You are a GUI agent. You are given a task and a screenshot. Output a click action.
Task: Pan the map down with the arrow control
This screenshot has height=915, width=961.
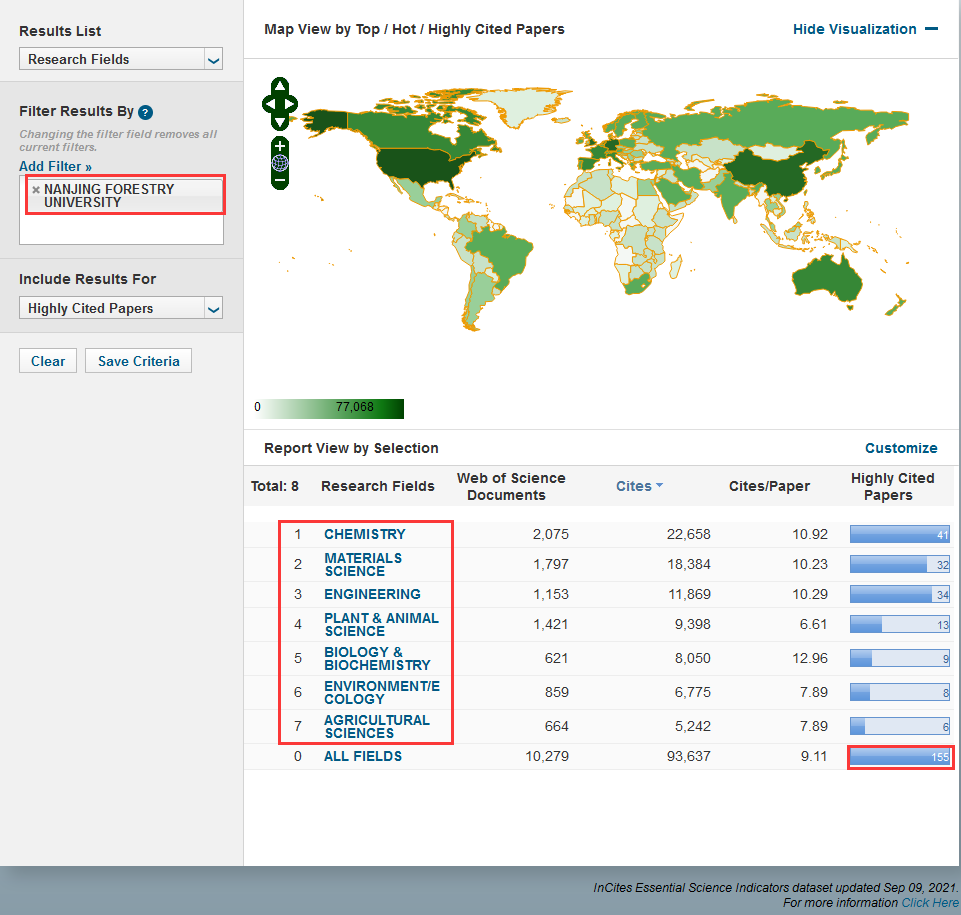click(279, 123)
